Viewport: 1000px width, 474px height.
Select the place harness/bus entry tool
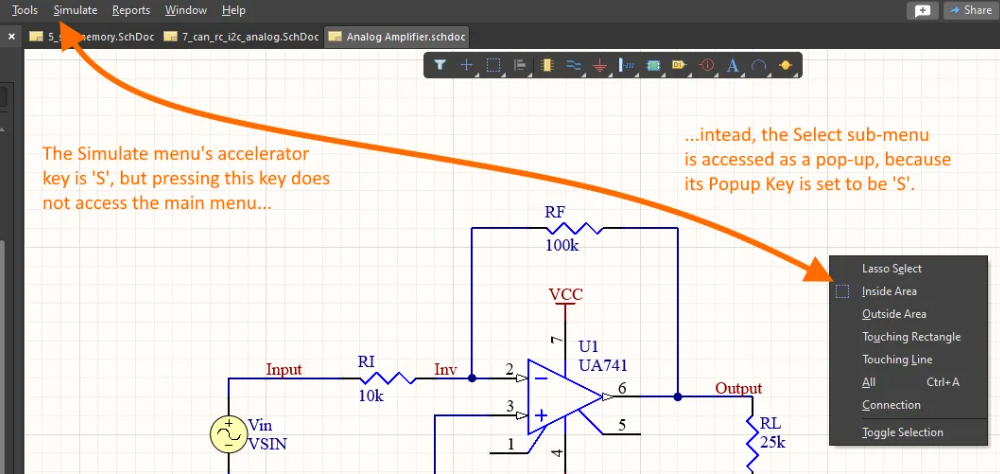(626, 65)
